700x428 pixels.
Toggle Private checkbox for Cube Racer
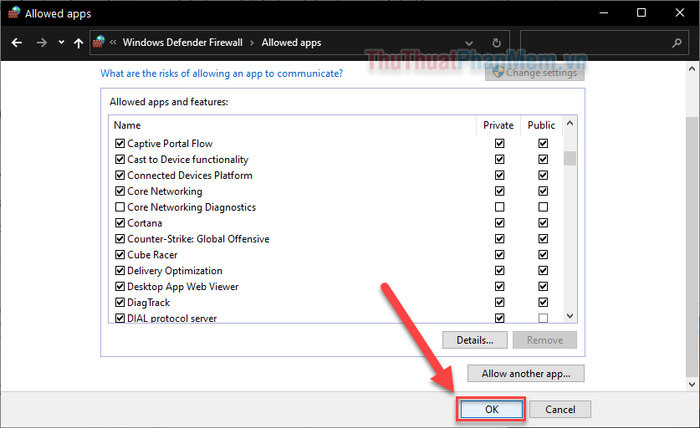(500, 255)
